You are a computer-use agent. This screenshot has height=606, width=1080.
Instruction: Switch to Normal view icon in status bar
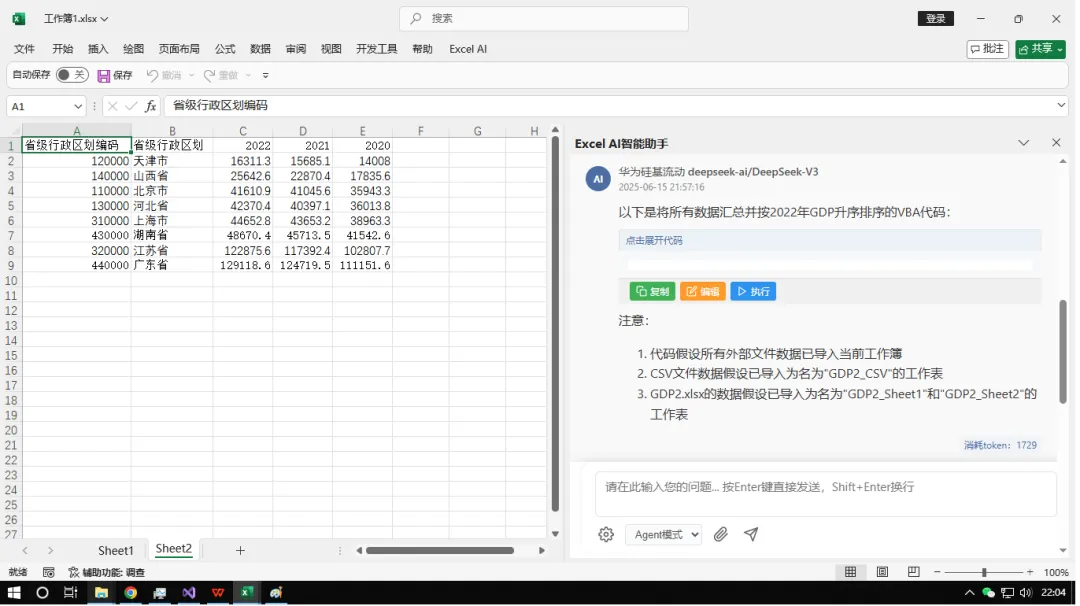(851, 573)
